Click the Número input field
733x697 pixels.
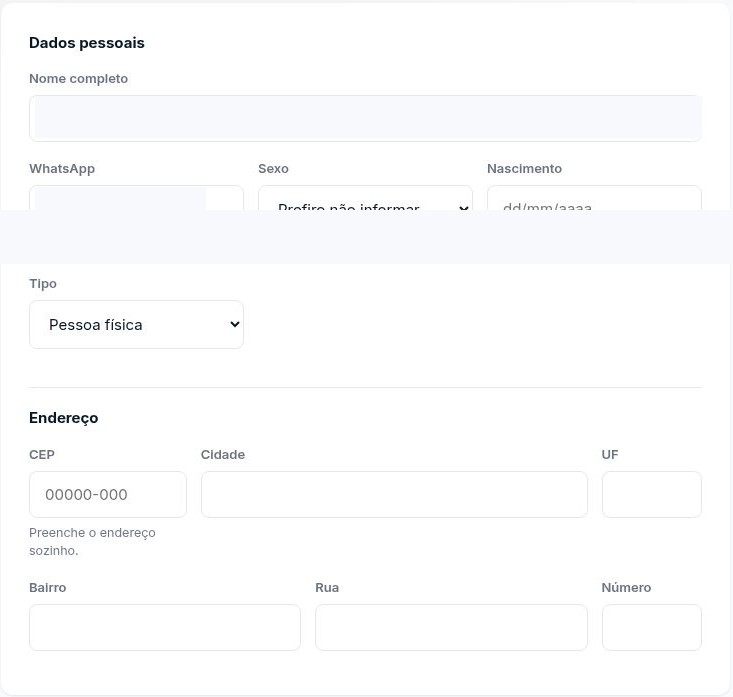(652, 627)
